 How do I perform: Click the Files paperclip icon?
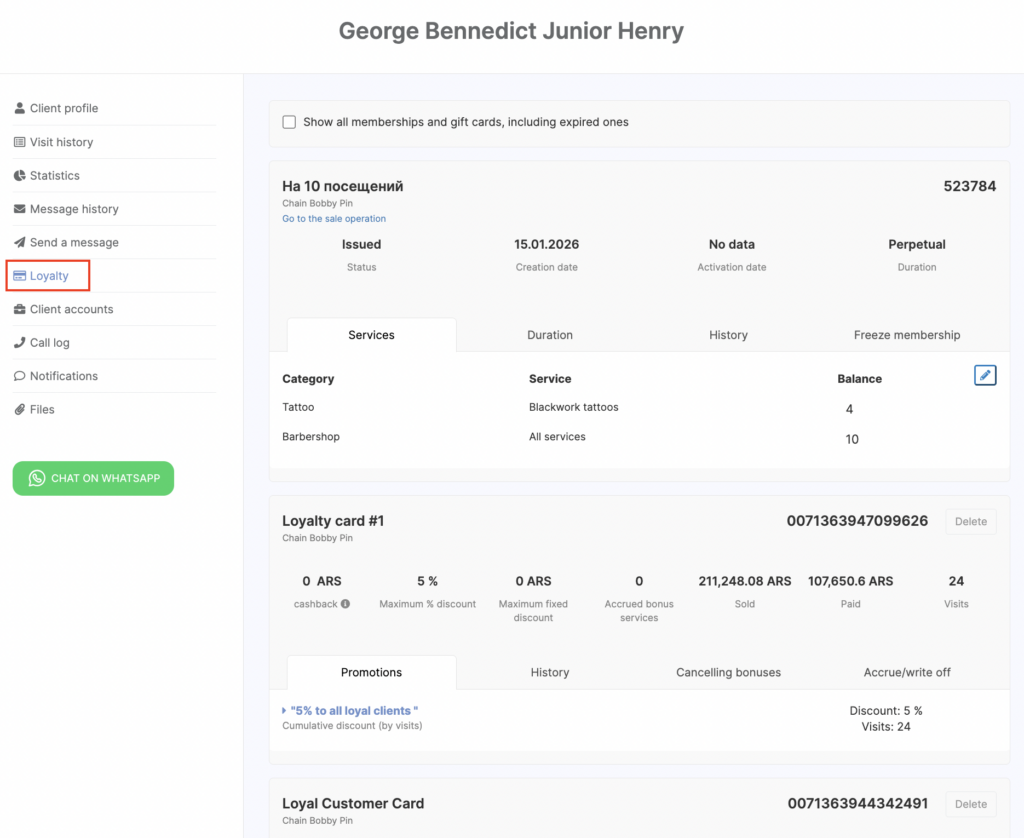pos(20,409)
